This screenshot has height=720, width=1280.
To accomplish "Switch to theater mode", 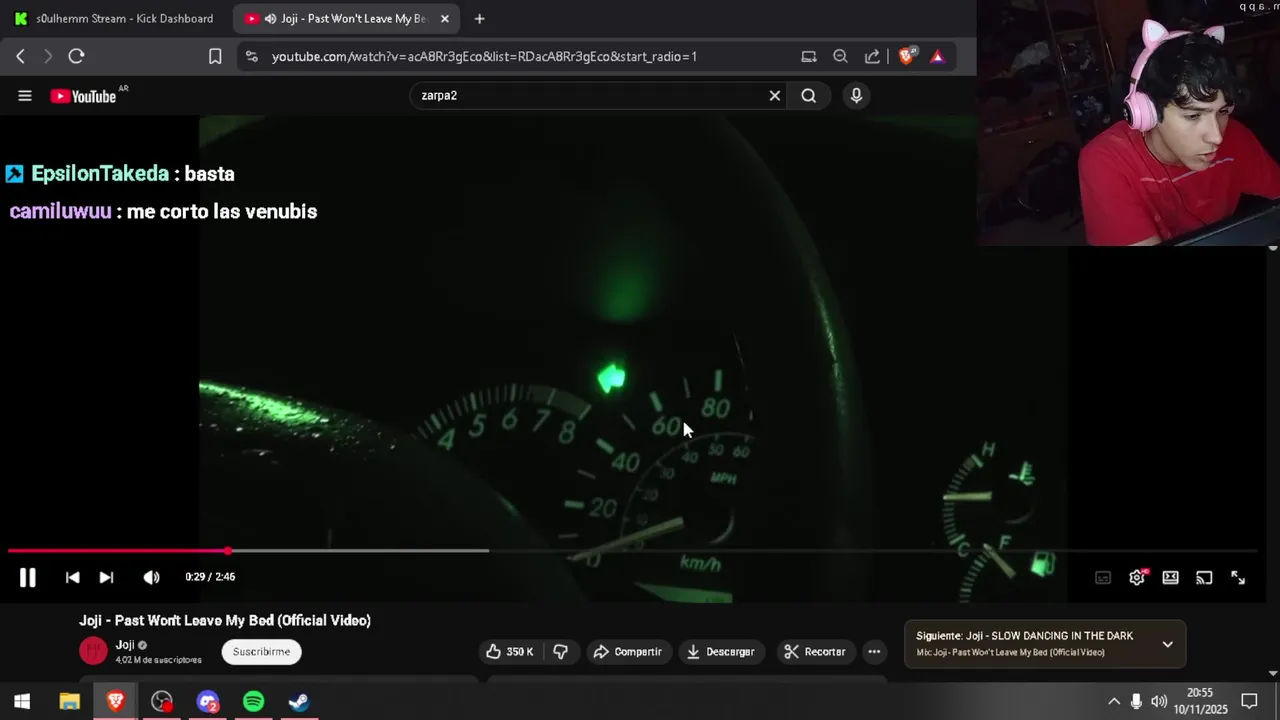I will point(1170,577).
